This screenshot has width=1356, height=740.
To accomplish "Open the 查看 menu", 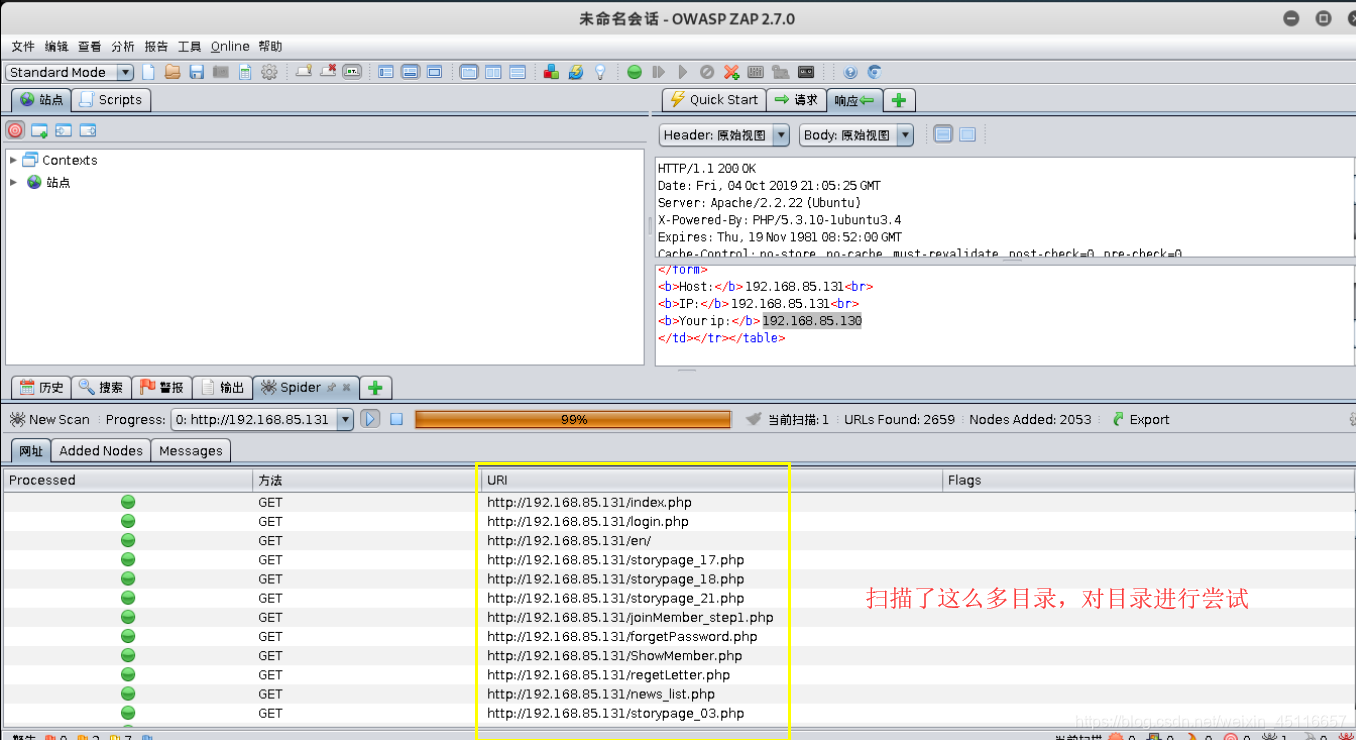I will [x=90, y=46].
